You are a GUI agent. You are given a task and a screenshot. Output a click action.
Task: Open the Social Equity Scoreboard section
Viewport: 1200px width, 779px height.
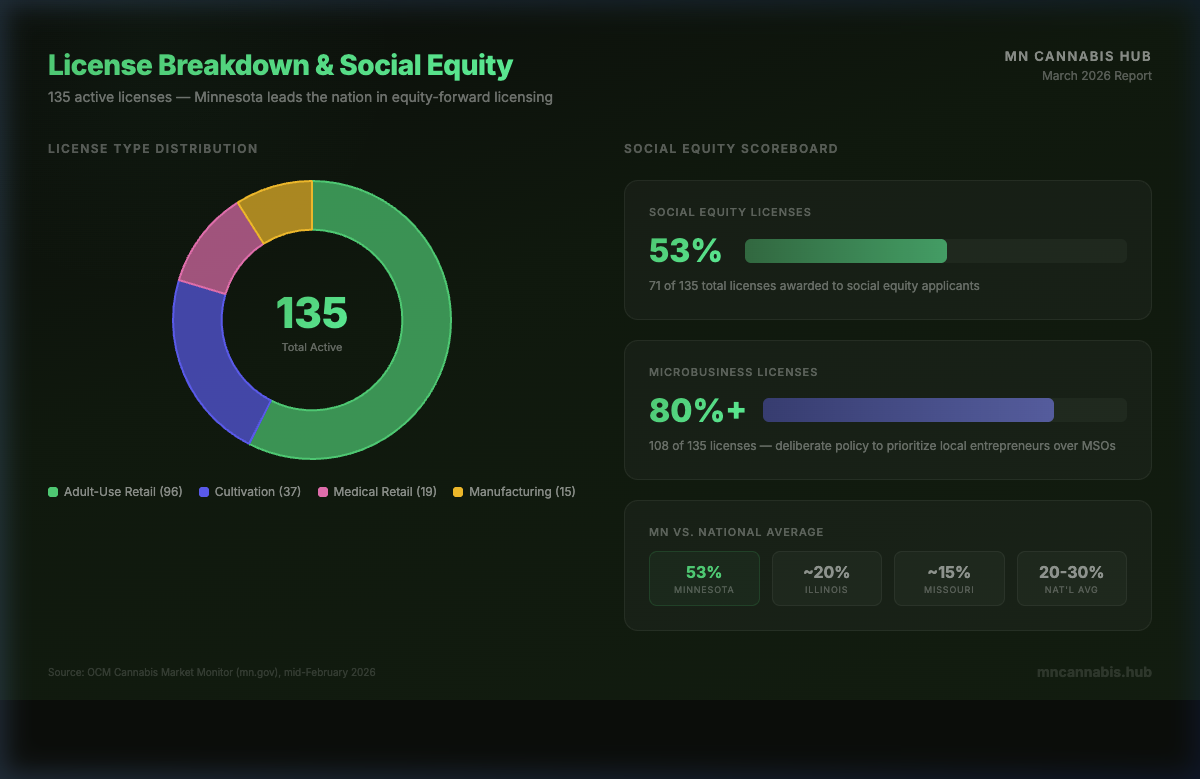coord(731,148)
